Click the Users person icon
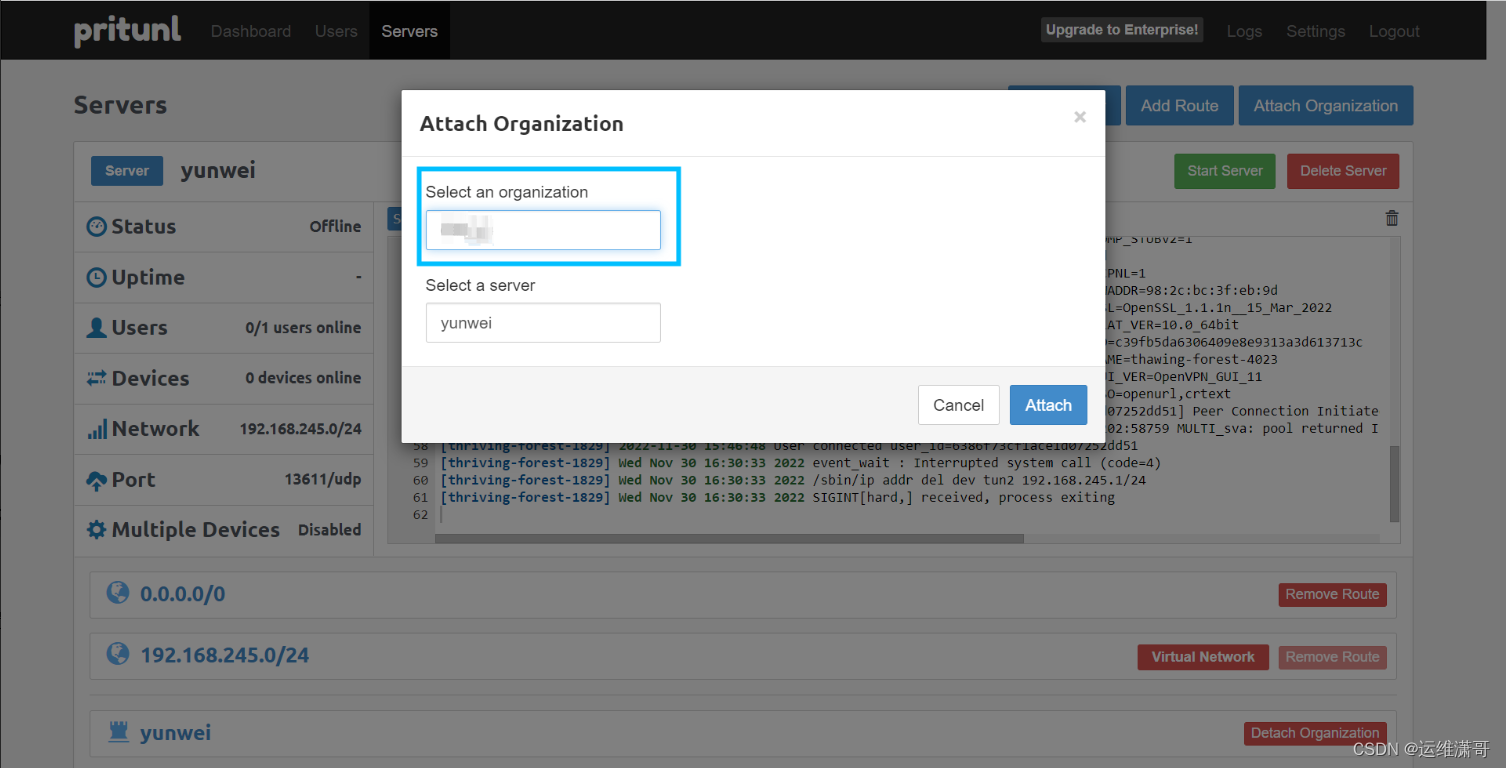 (x=96, y=328)
